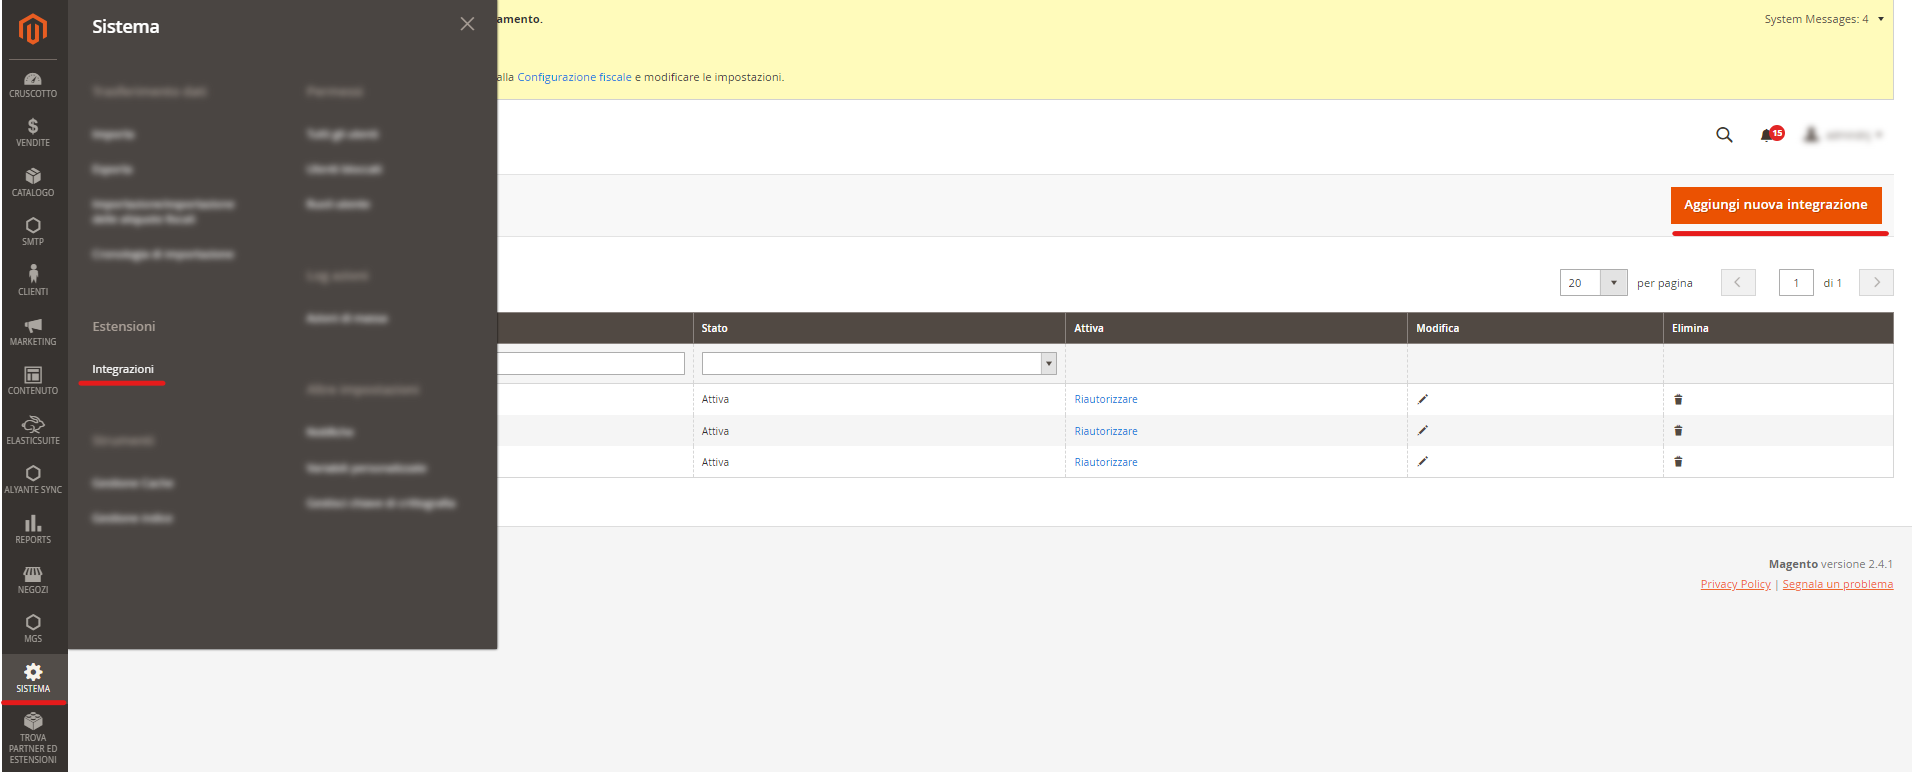Click Riautorizzare in the second row
The image size is (1912, 772).
pos(1106,431)
